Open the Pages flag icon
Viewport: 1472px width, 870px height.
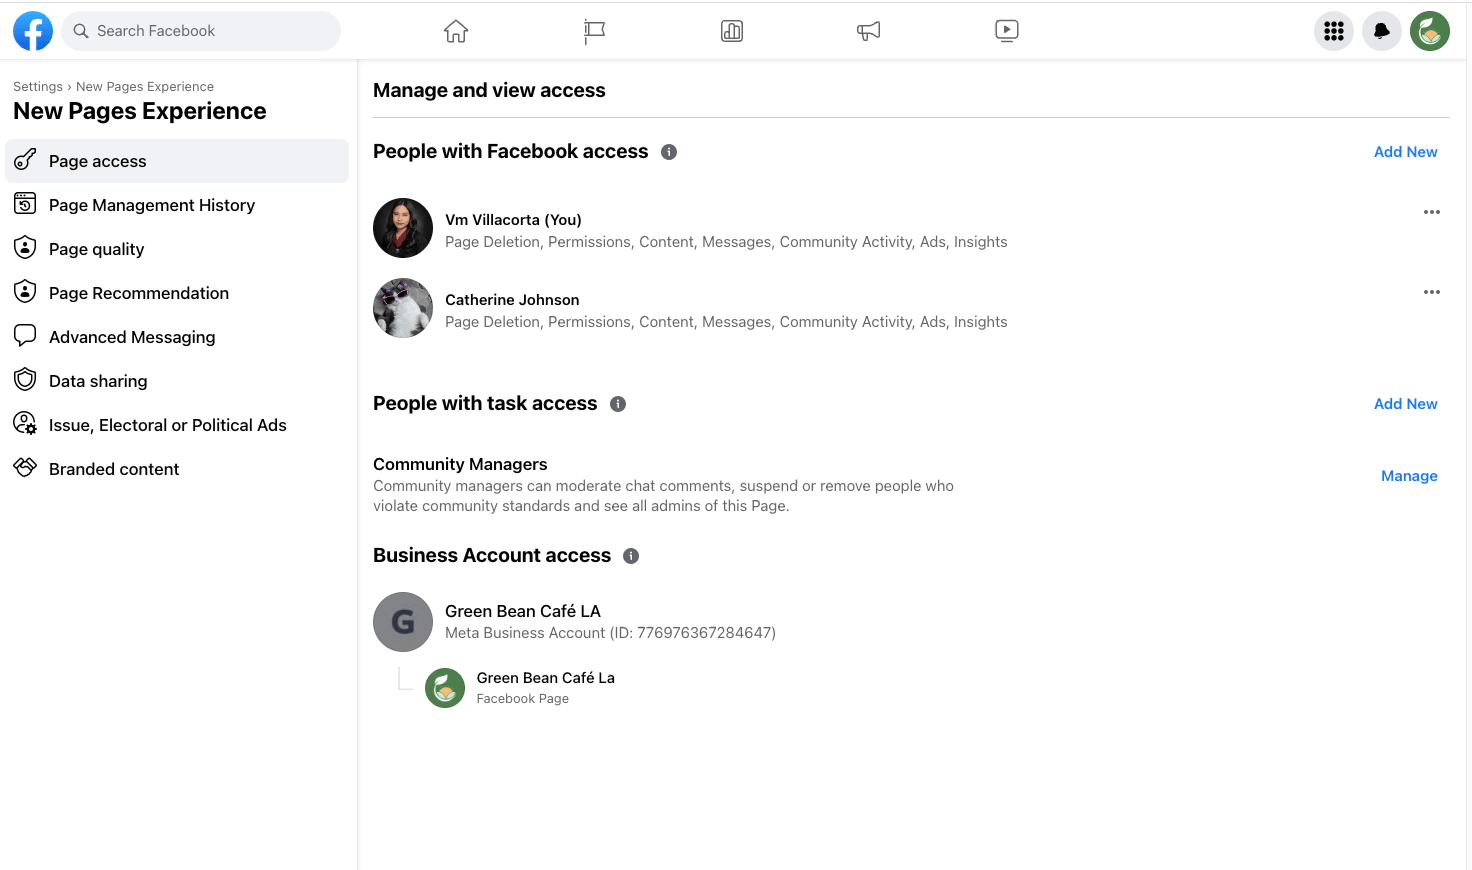coord(594,31)
